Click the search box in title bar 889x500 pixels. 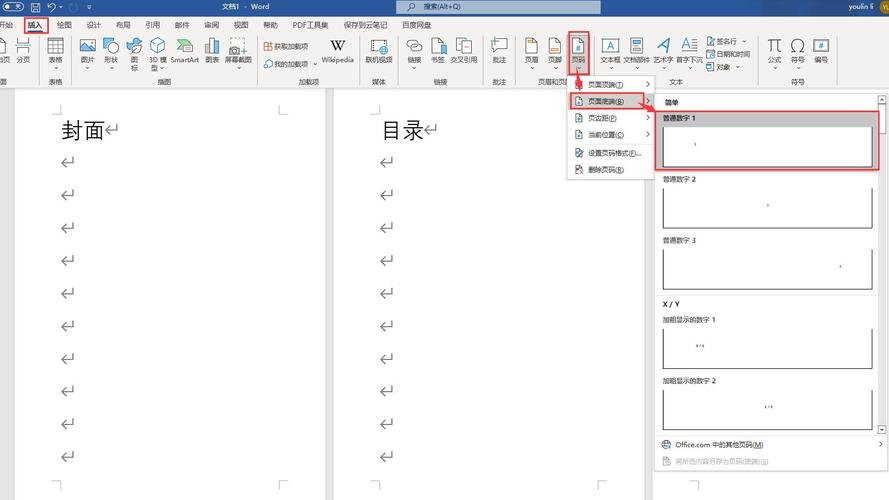[498, 7]
